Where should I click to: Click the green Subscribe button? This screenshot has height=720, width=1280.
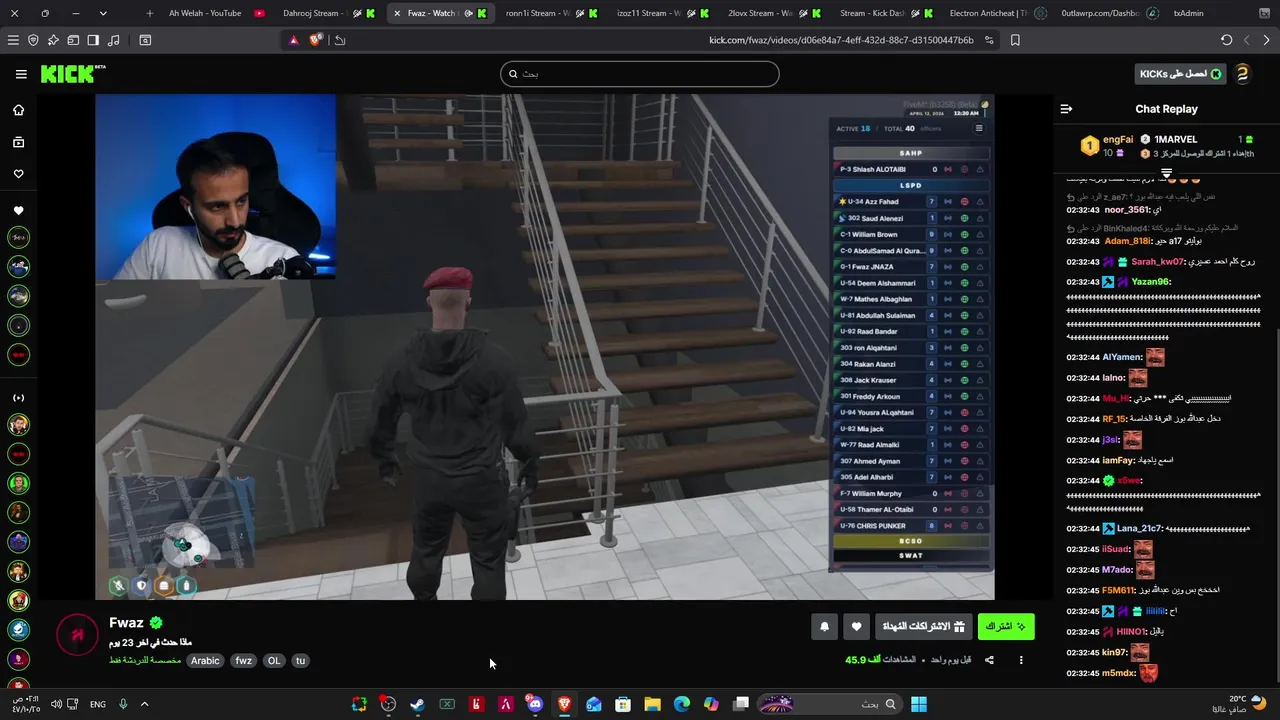[x=1006, y=627]
